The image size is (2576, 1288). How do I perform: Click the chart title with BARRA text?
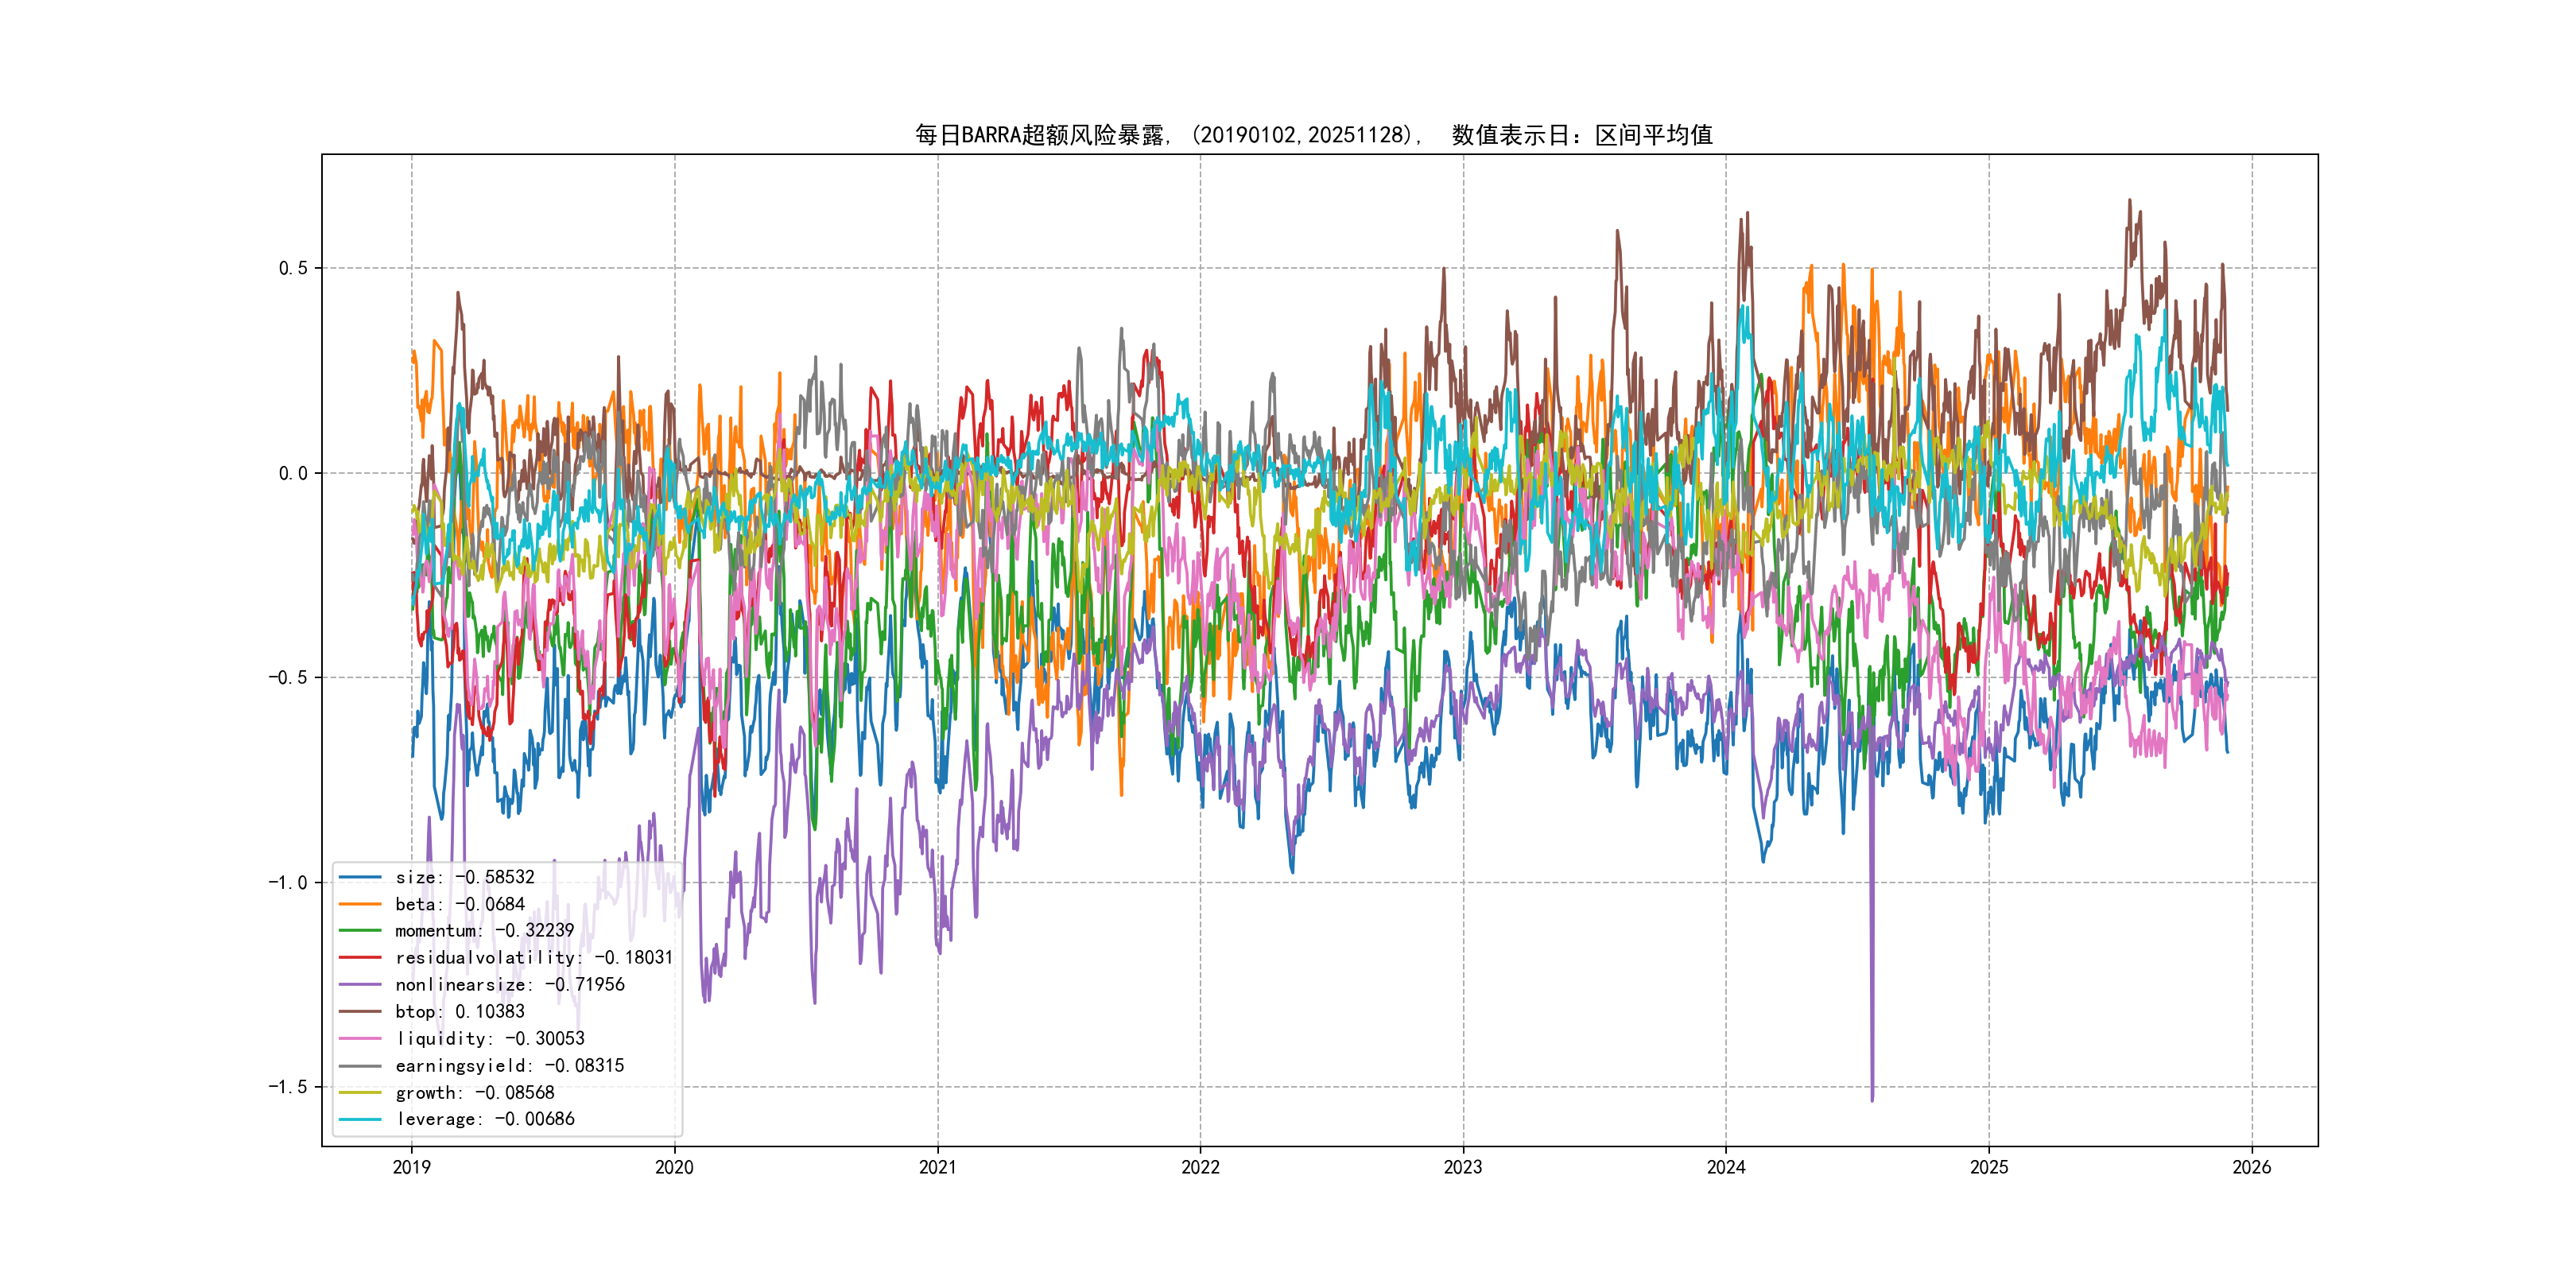click(x=1313, y=135)
